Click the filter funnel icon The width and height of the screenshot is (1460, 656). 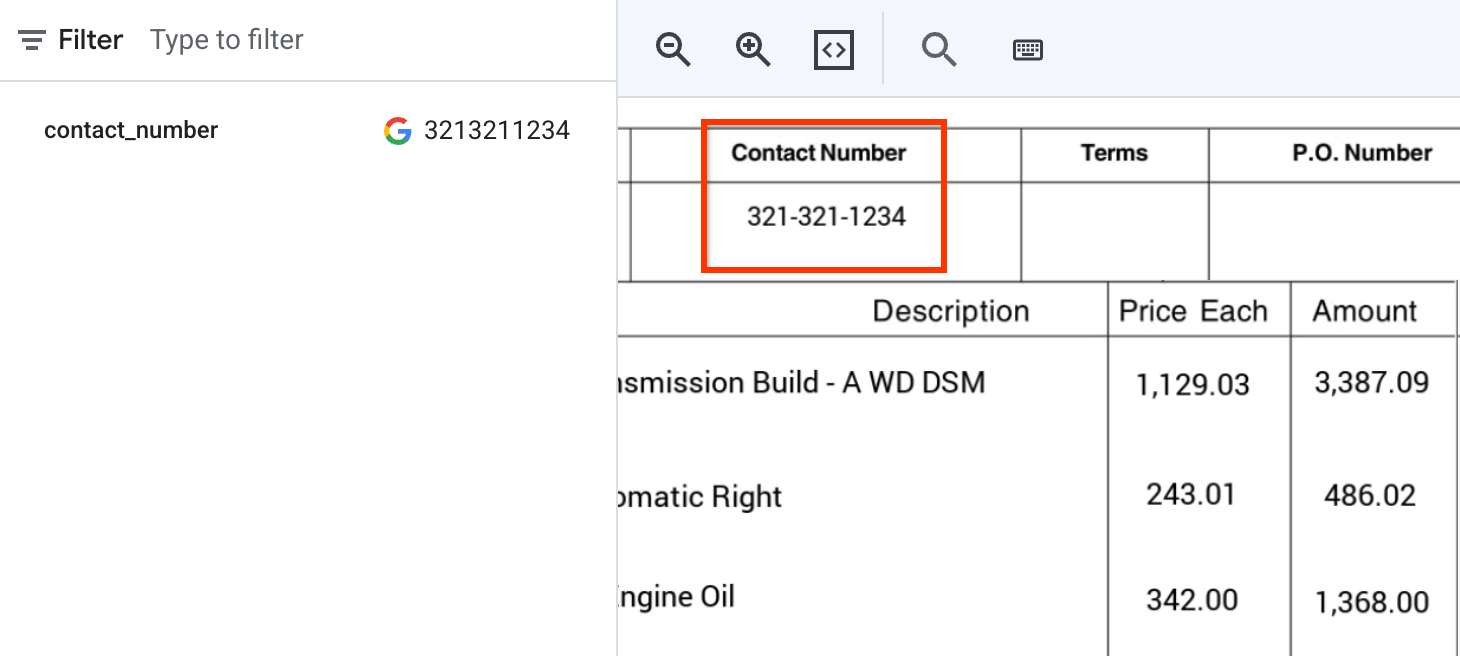31,39
